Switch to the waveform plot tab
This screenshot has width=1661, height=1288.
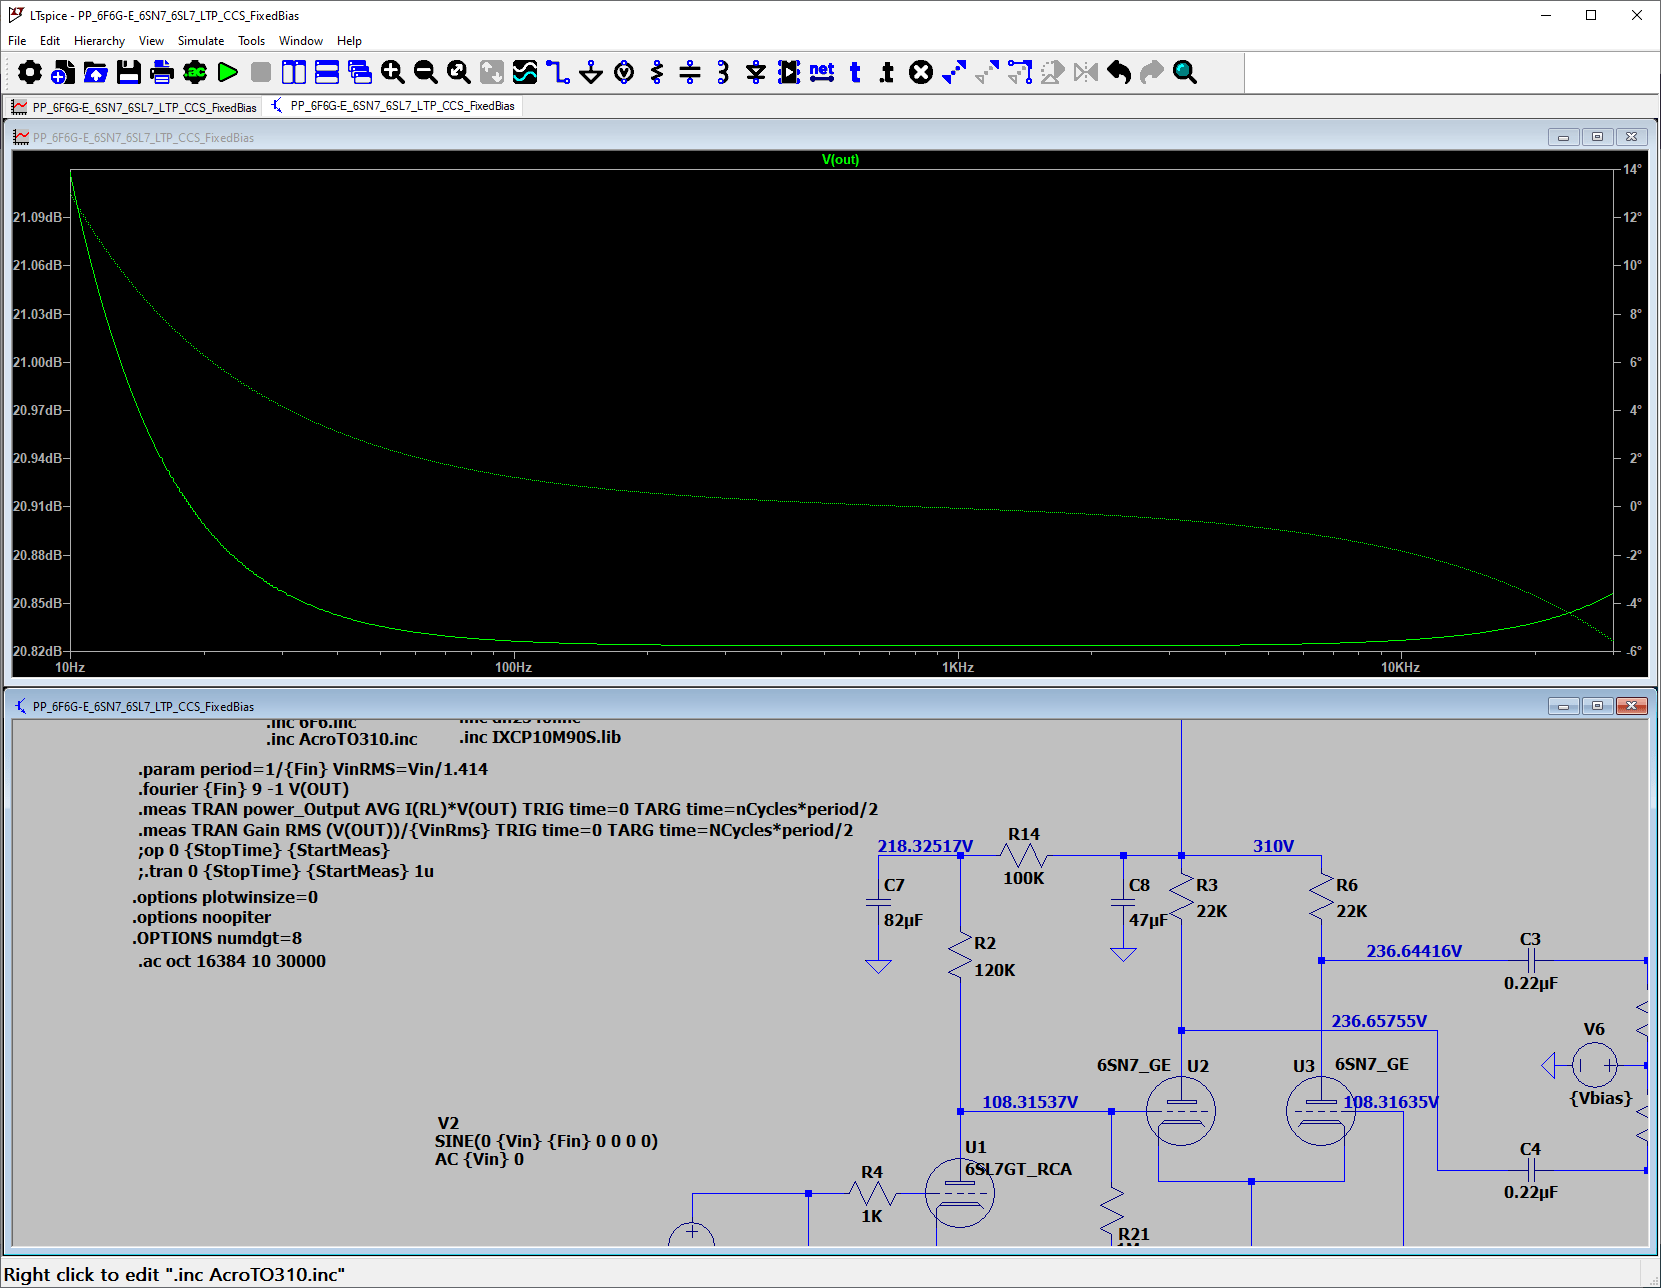coord(134,107)
